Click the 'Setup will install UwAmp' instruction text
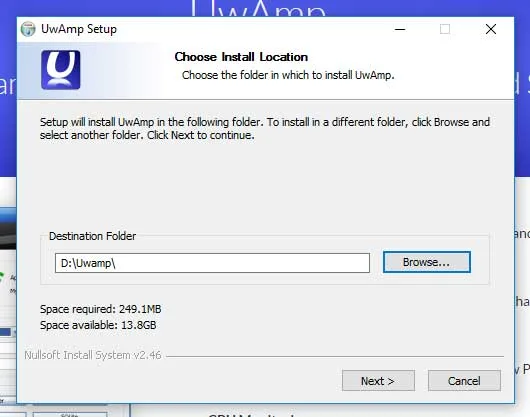Viewport: 530px width, 417px height. [x=265, y=128]
